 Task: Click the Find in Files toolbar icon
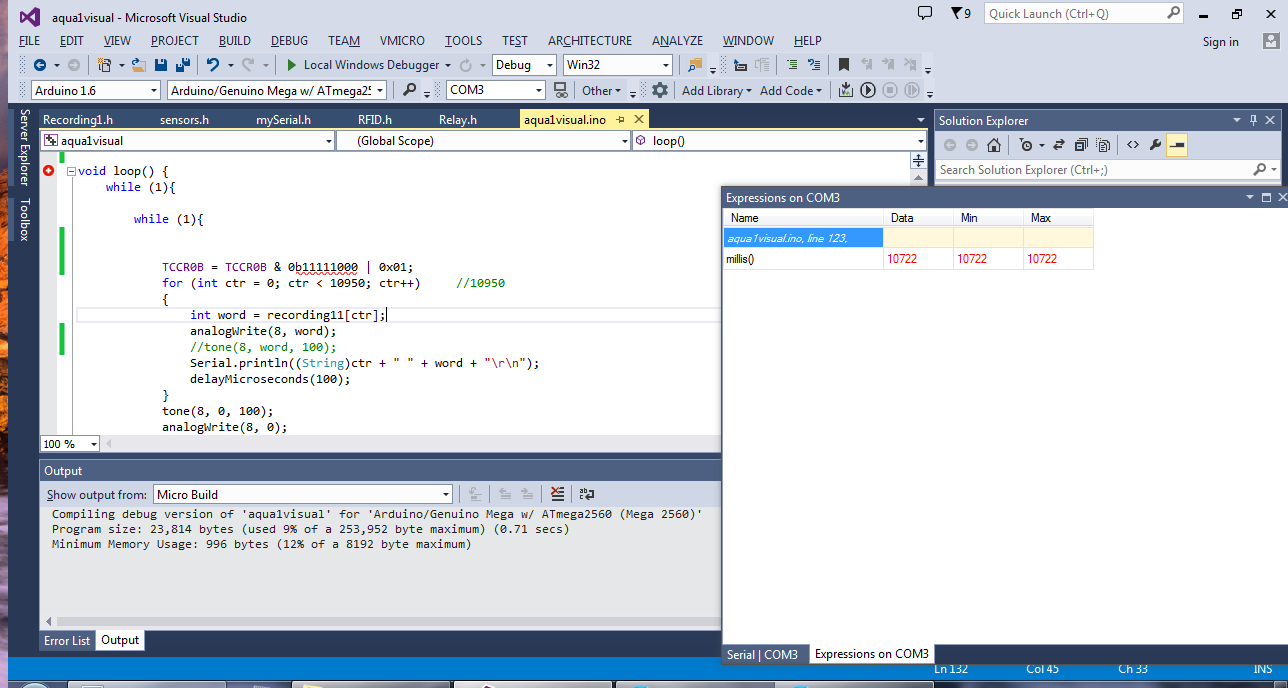pos(694,65)
